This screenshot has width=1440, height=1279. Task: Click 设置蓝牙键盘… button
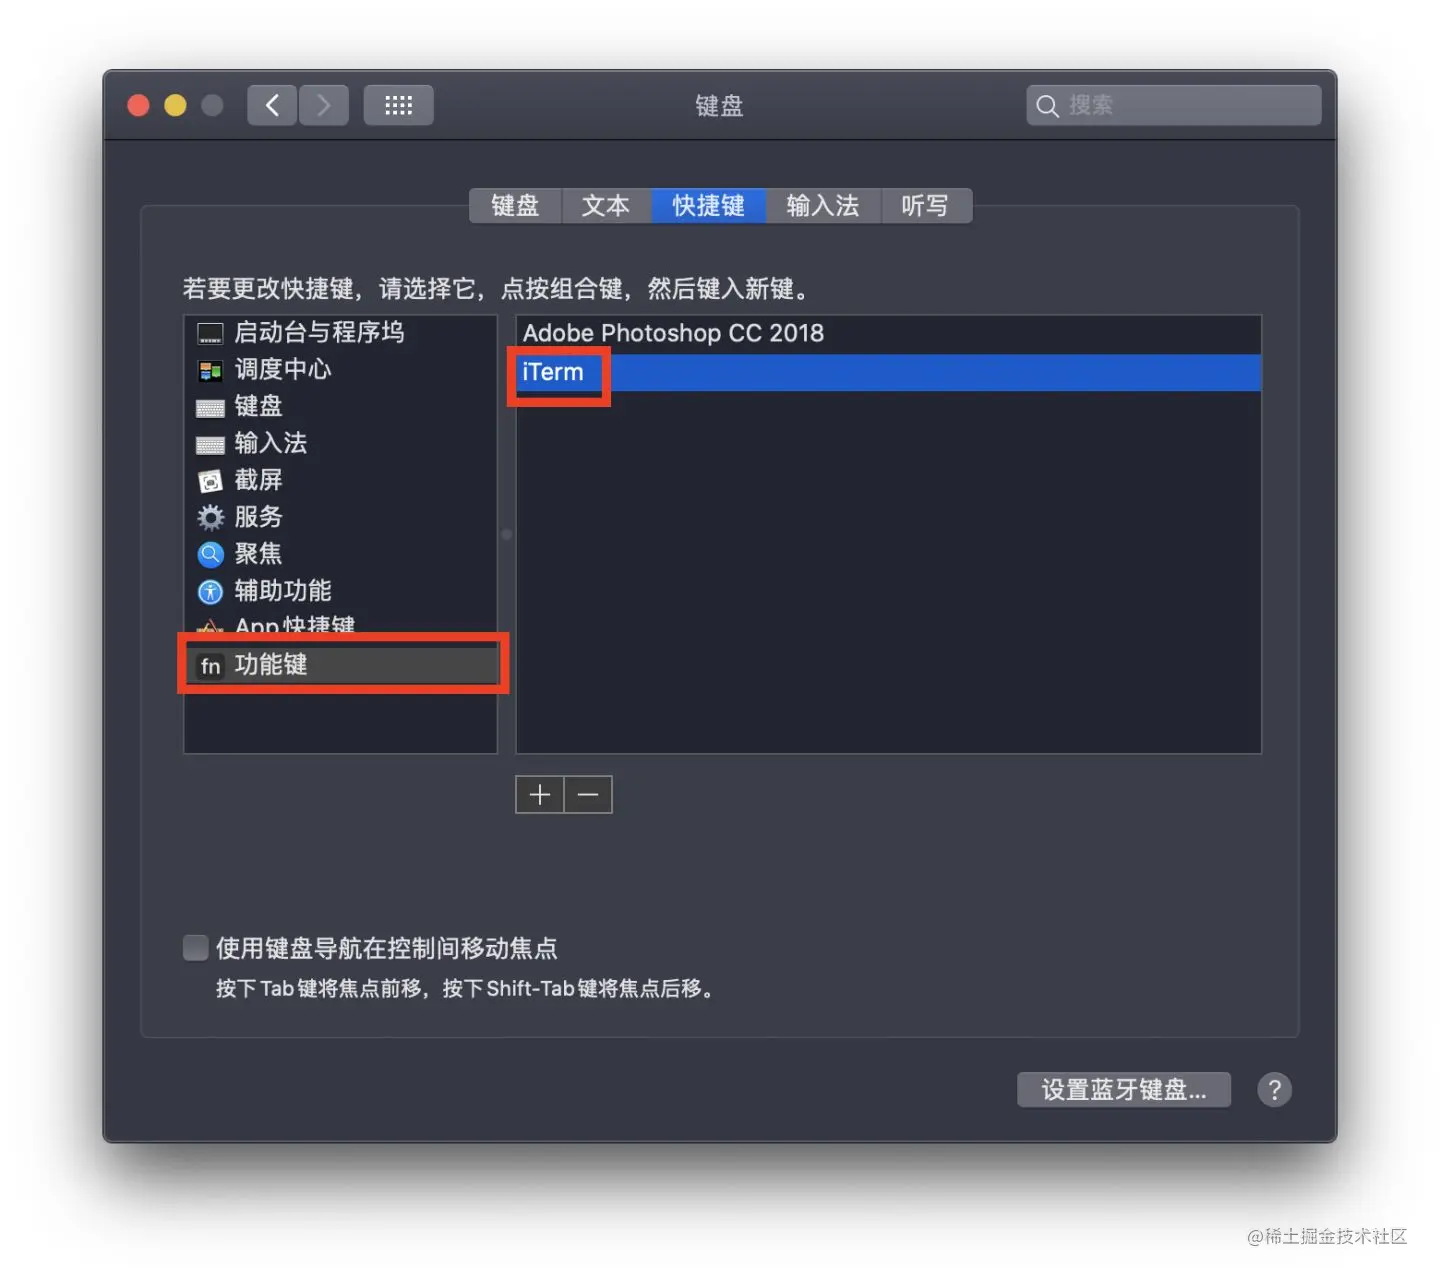(1124, 1089)
